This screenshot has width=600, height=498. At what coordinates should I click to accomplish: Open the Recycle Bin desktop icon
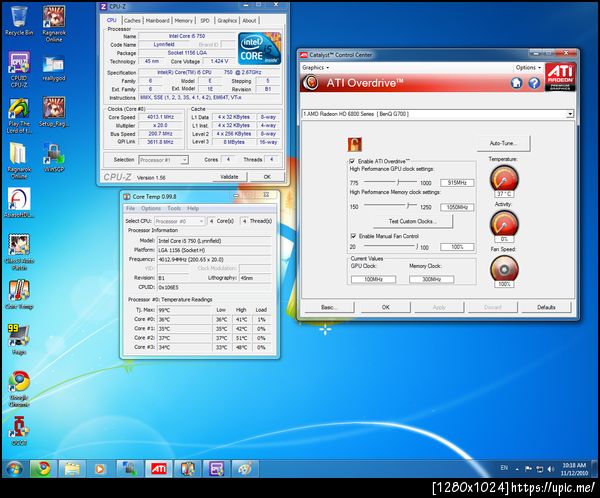(x=19, y=22)
